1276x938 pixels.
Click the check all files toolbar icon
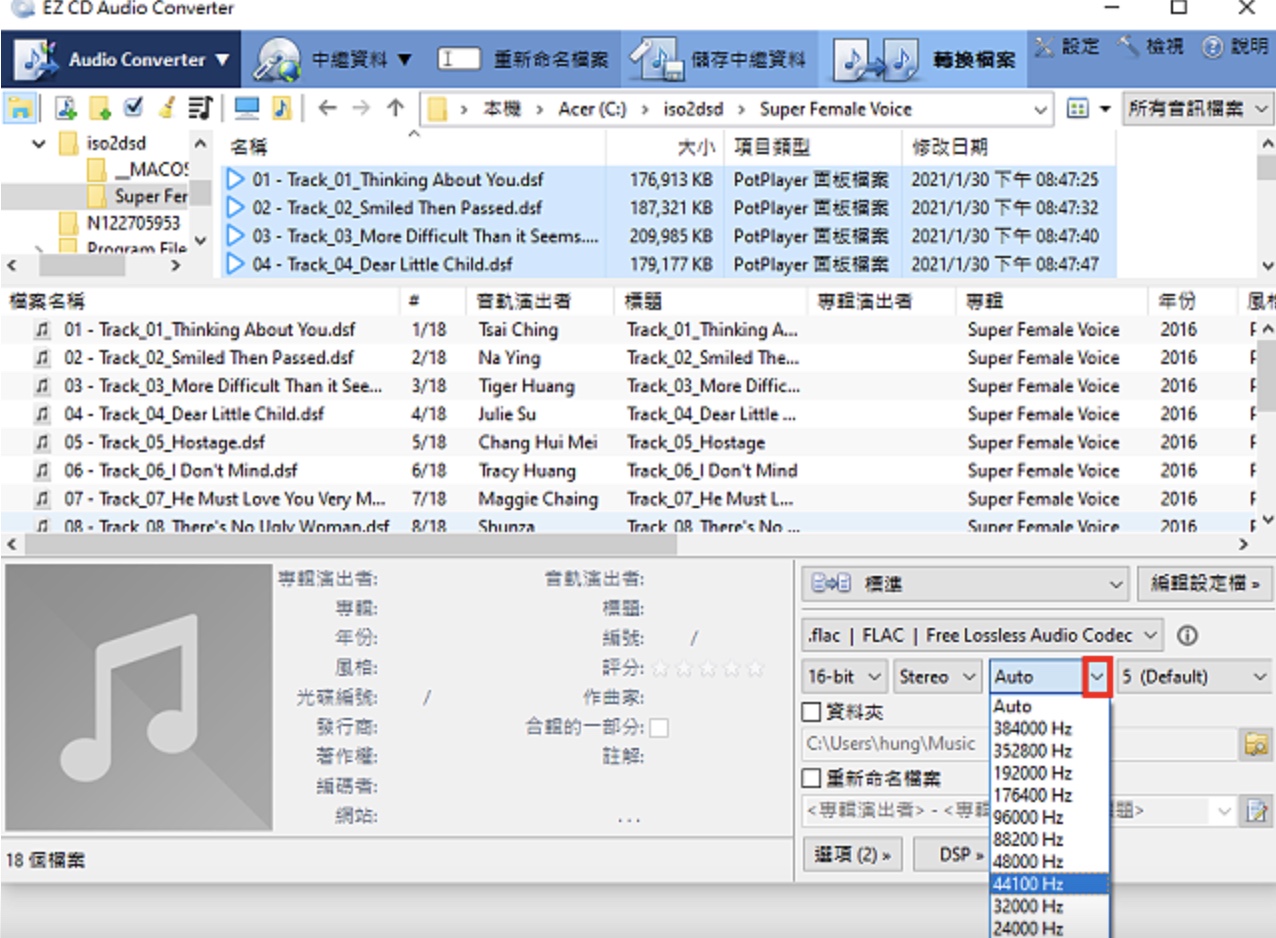[133, 108]
